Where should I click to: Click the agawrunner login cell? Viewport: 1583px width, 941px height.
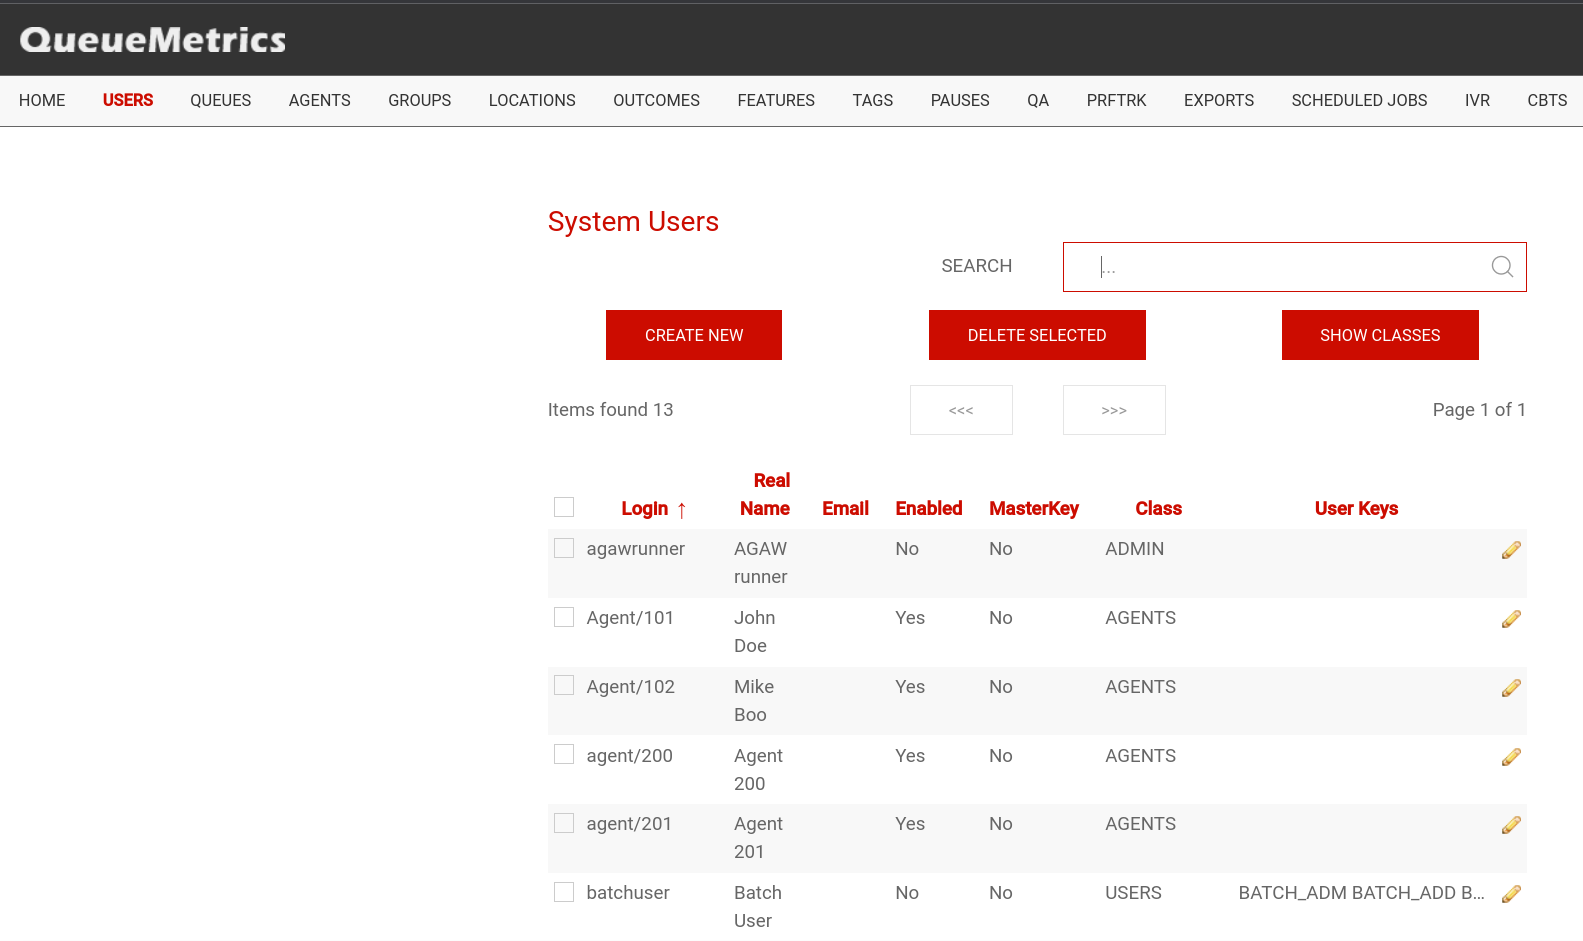click(635, 549)
